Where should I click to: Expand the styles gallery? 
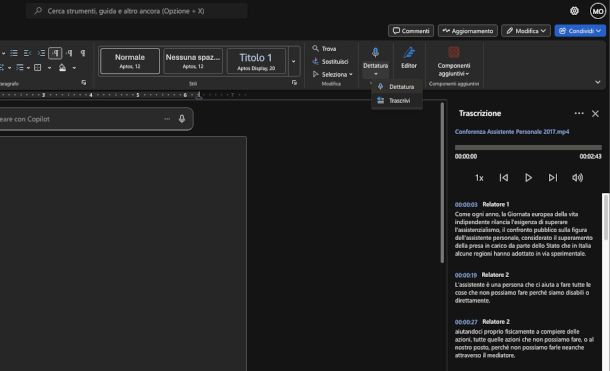[x=294, y=61]
